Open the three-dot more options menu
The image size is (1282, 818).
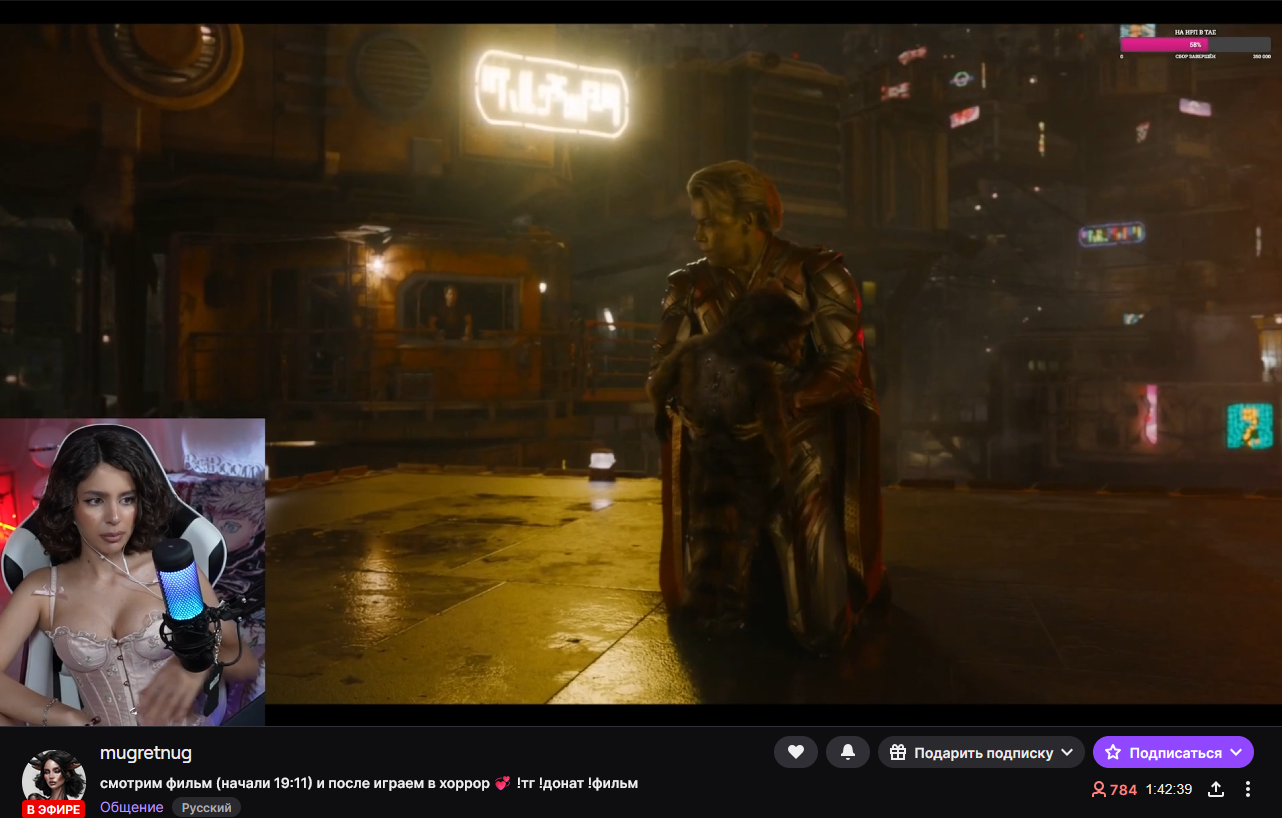tap(1248, 789)
